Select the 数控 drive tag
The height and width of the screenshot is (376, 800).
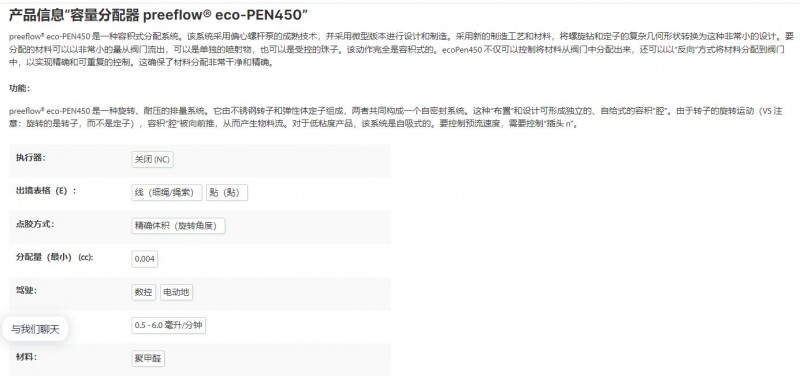(x=143, y=292)
